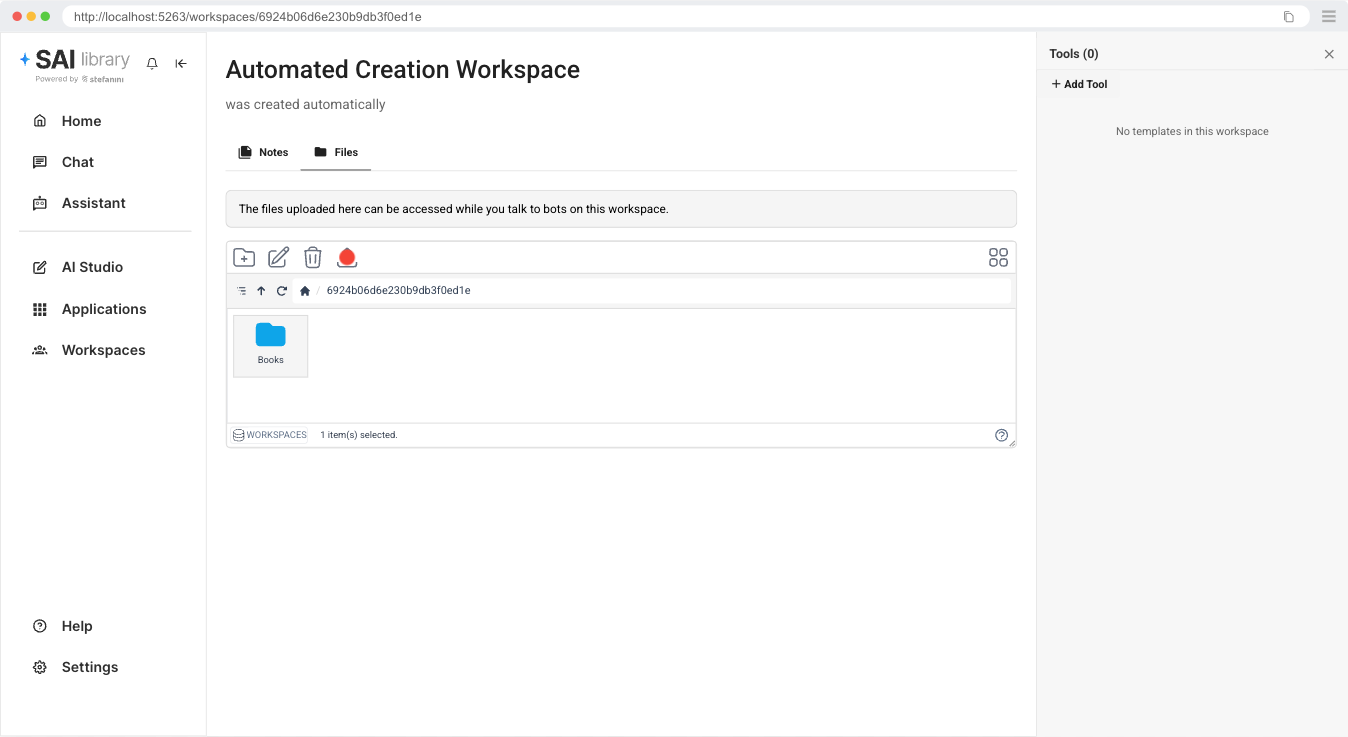Click the WORKSPACES storage selector

click(x=269, y=434)
